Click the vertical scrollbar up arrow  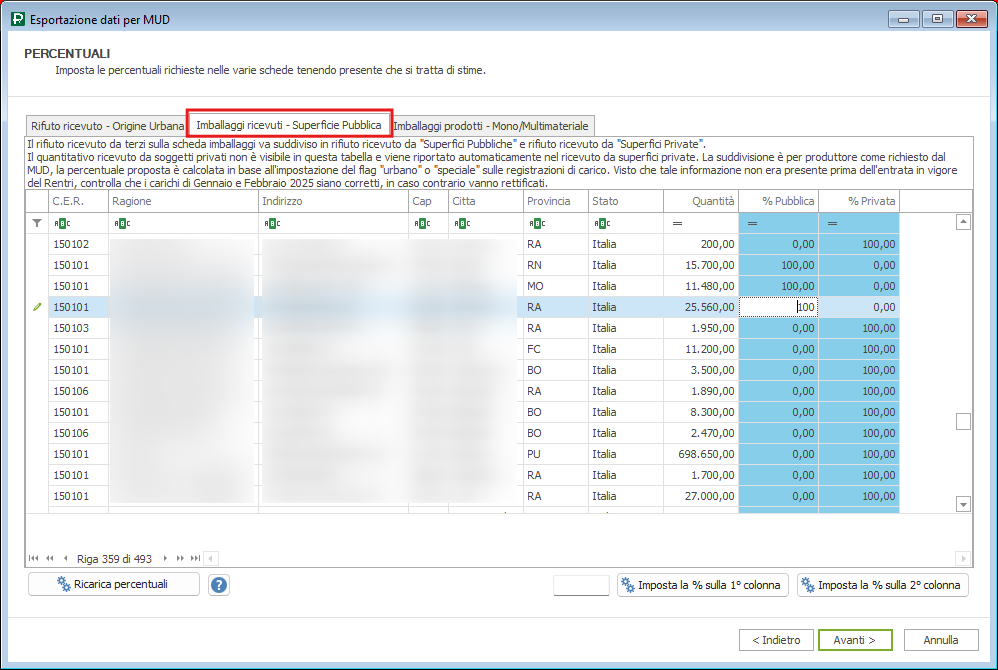[x=964, y=222]
